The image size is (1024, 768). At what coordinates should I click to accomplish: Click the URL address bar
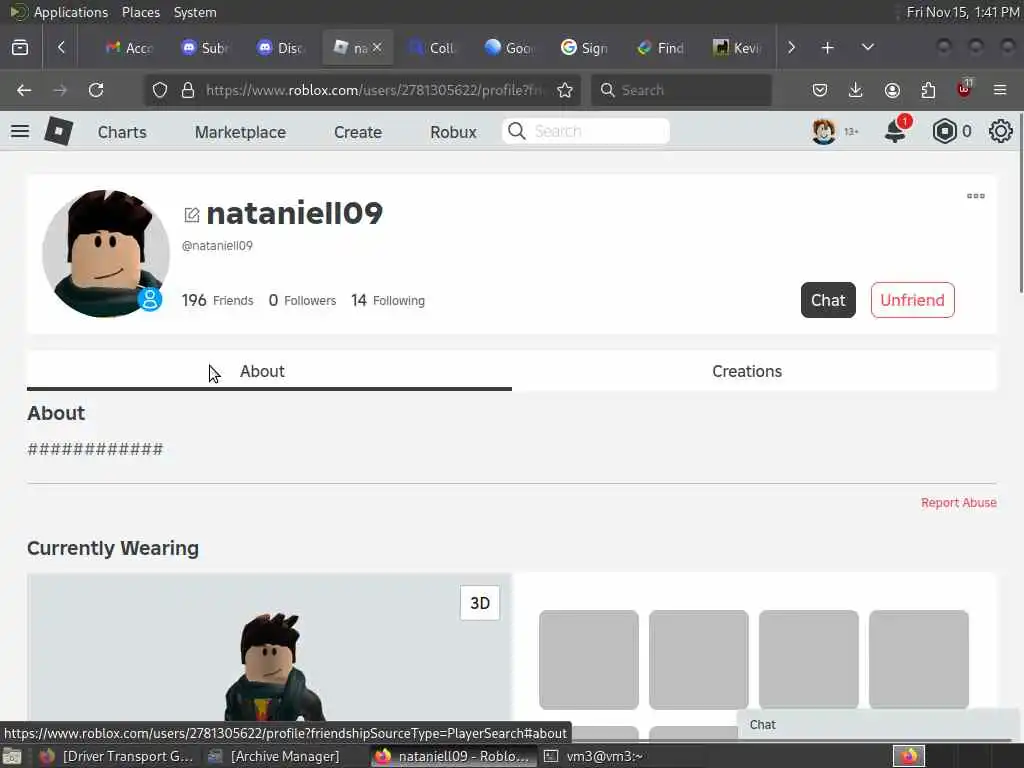click(x=376, y=90)
